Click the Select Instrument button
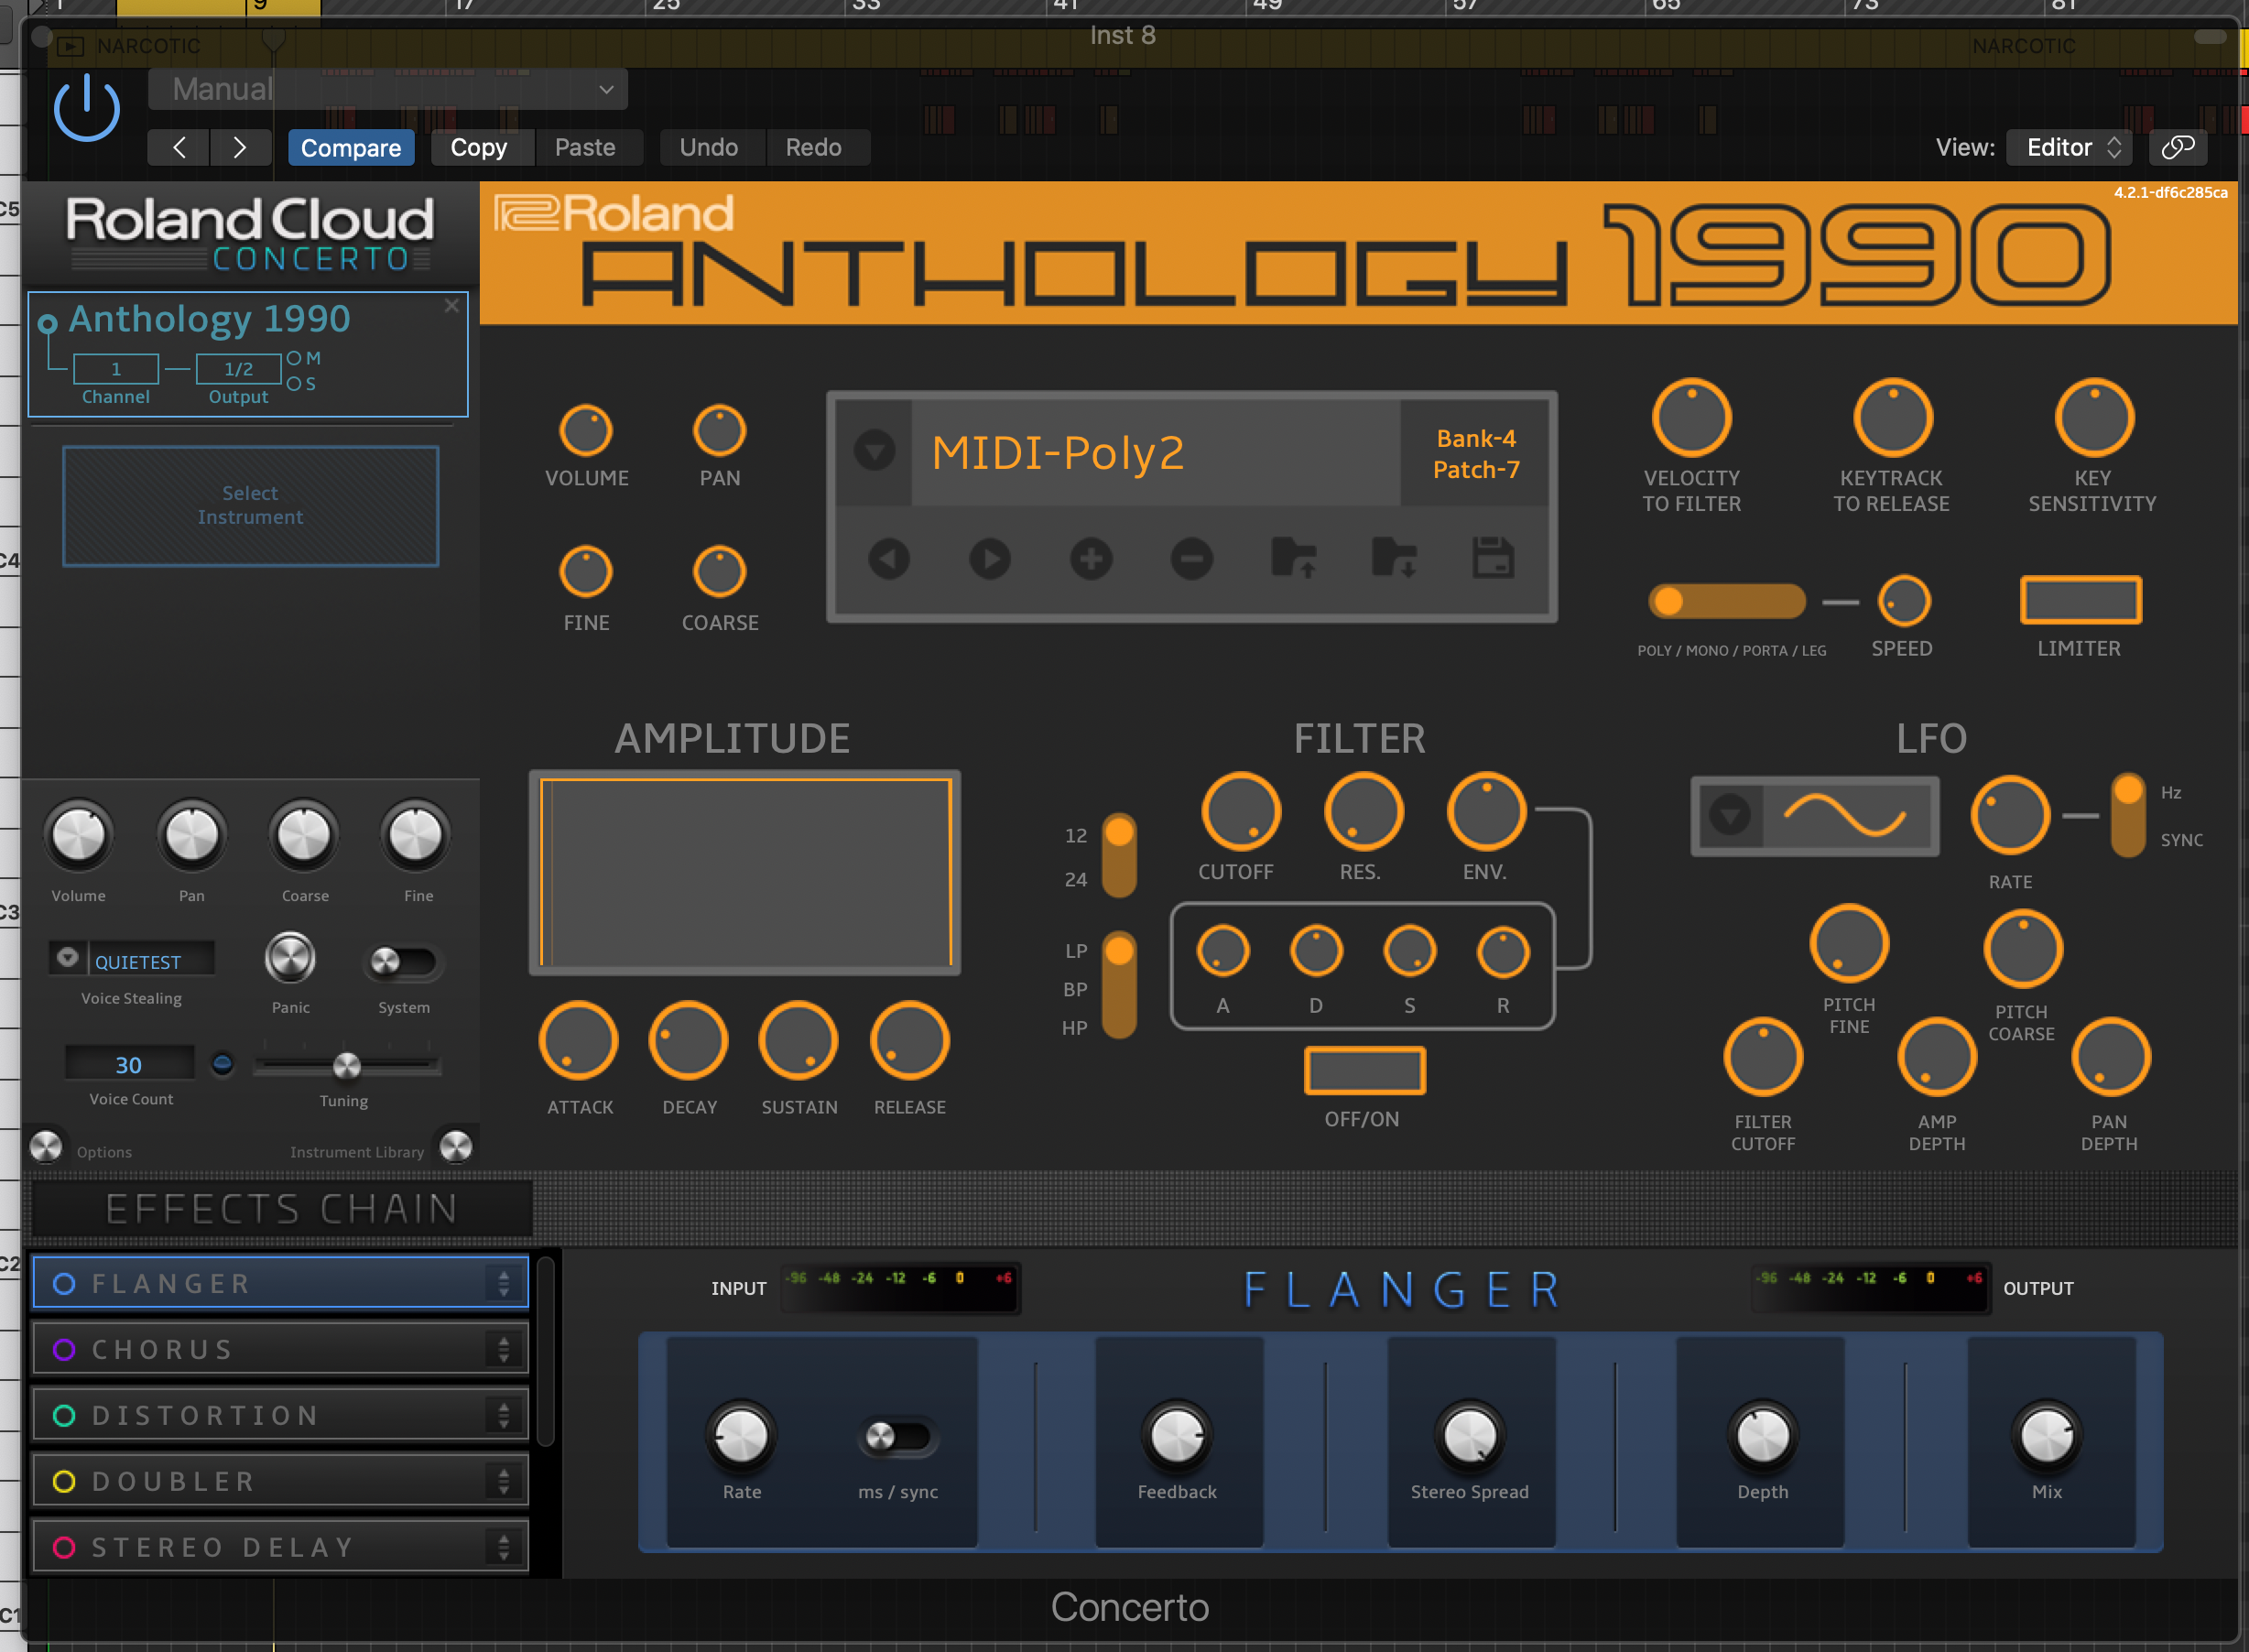 [250, 505]
